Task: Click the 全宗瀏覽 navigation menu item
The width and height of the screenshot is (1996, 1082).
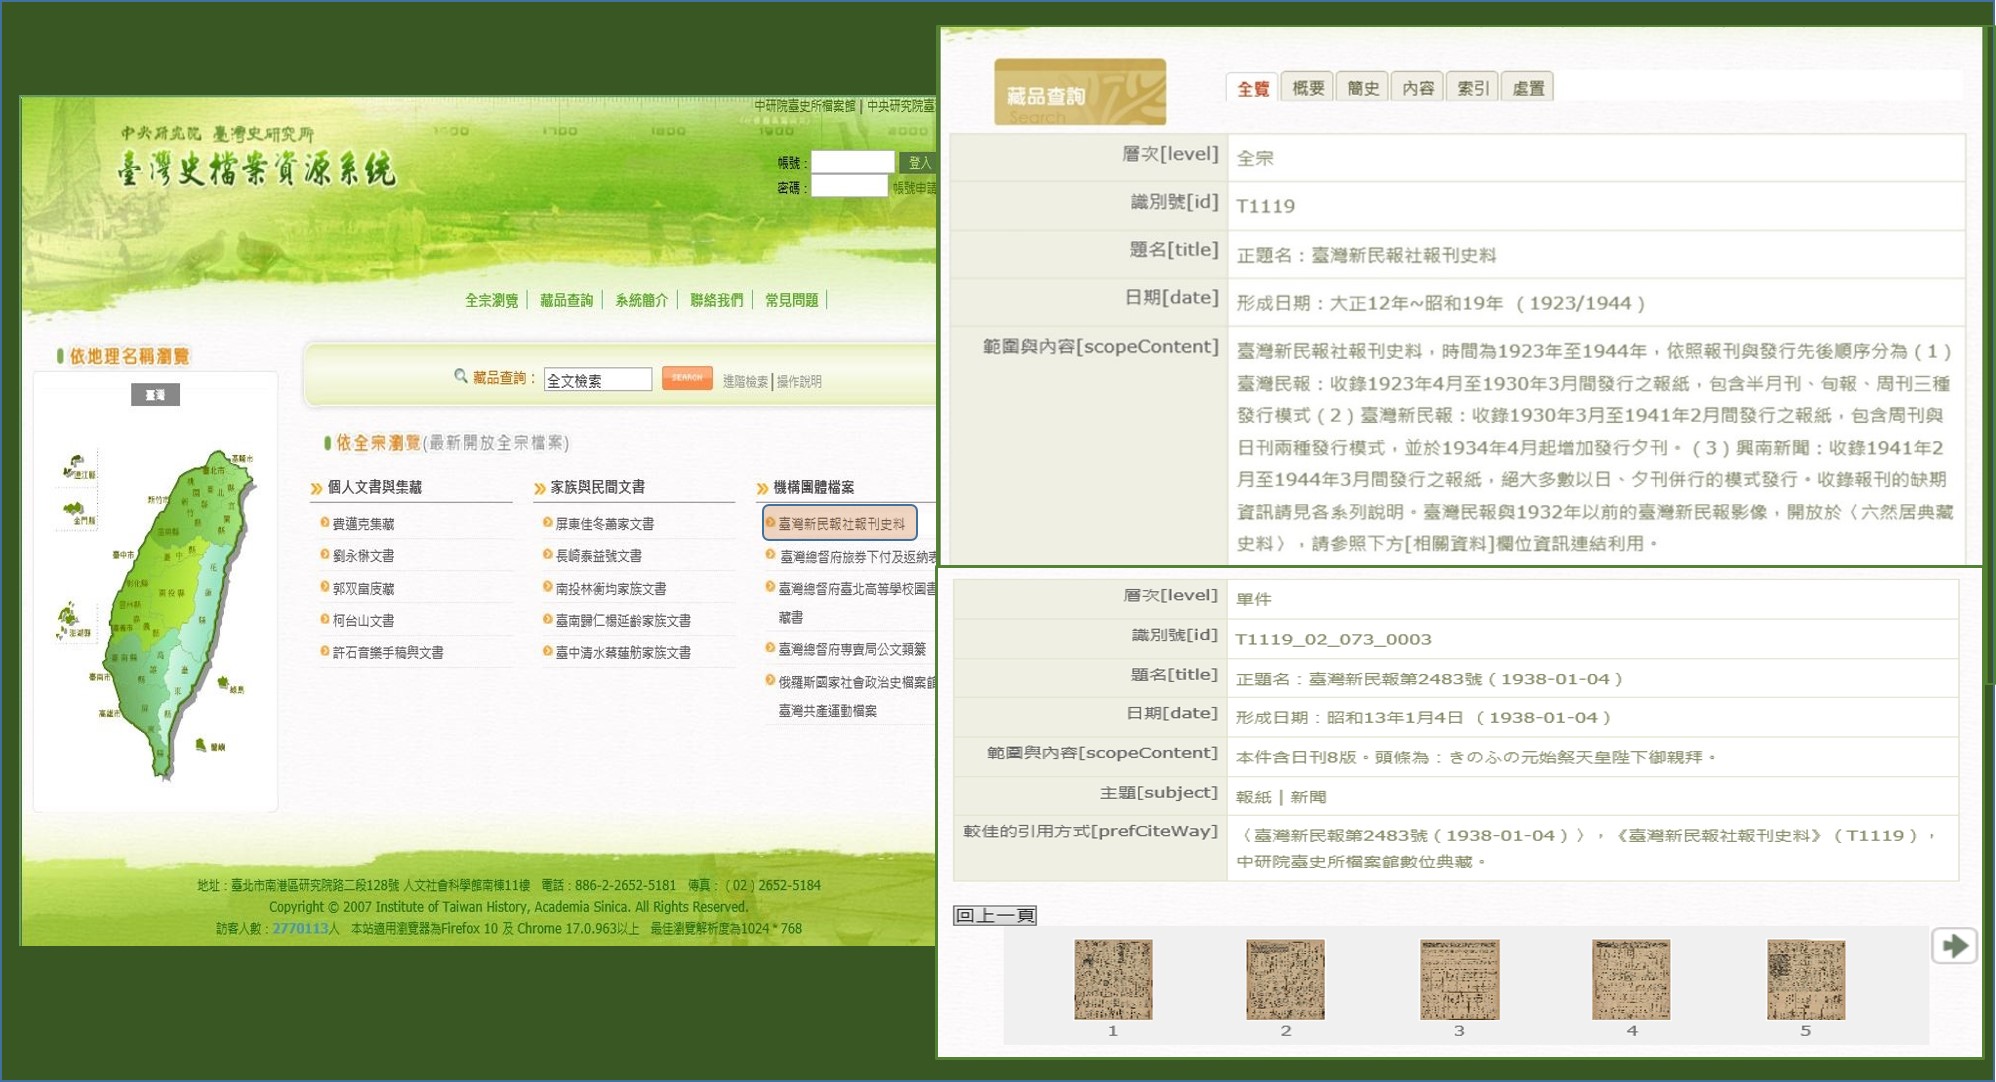Action: [x=491, y=300]
